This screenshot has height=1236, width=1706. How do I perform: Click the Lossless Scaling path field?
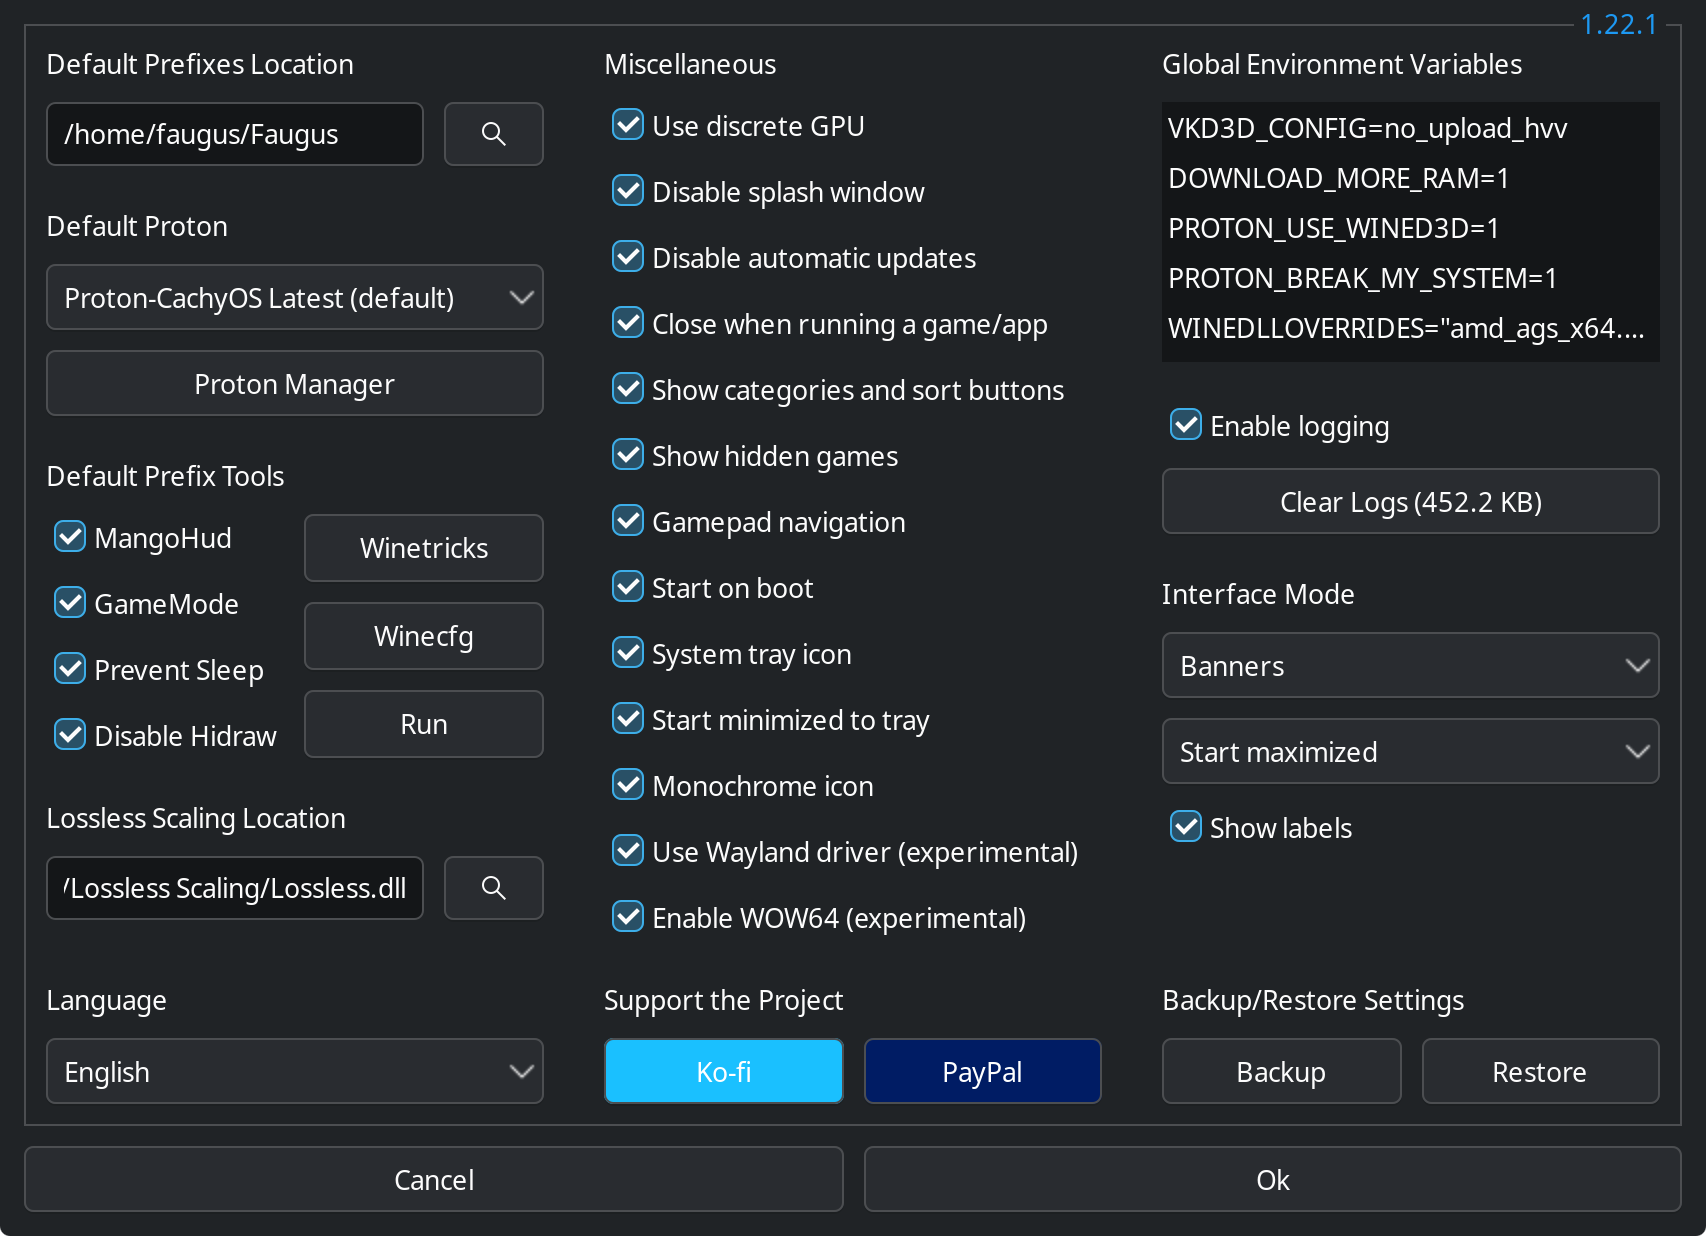(x=235, y=888)
